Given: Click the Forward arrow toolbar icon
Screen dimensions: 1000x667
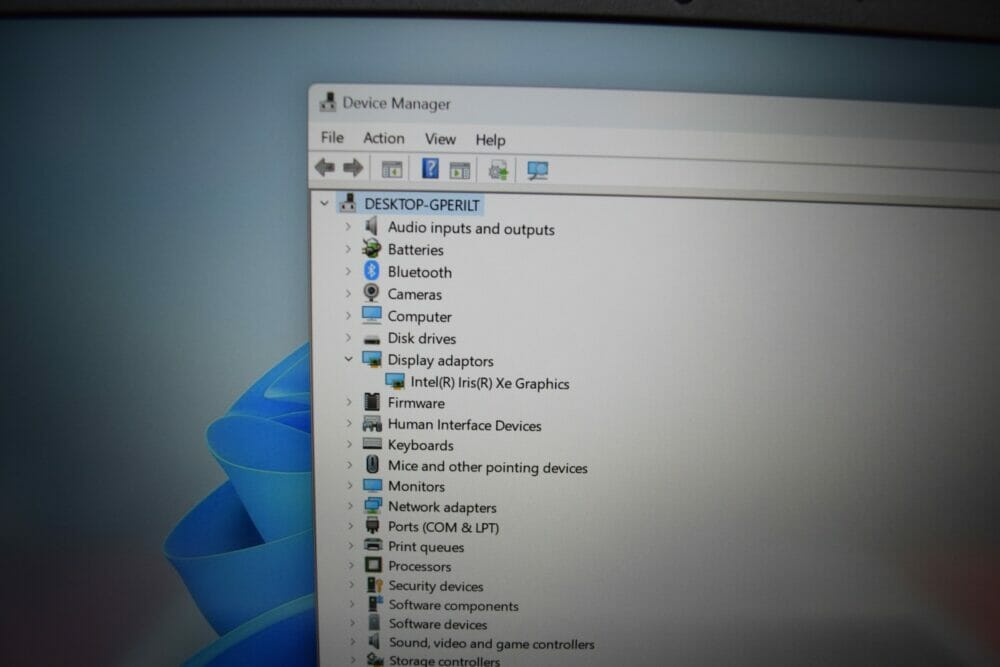Looking at the screenshot, I should pyautogui.click(x=353, y=168).
